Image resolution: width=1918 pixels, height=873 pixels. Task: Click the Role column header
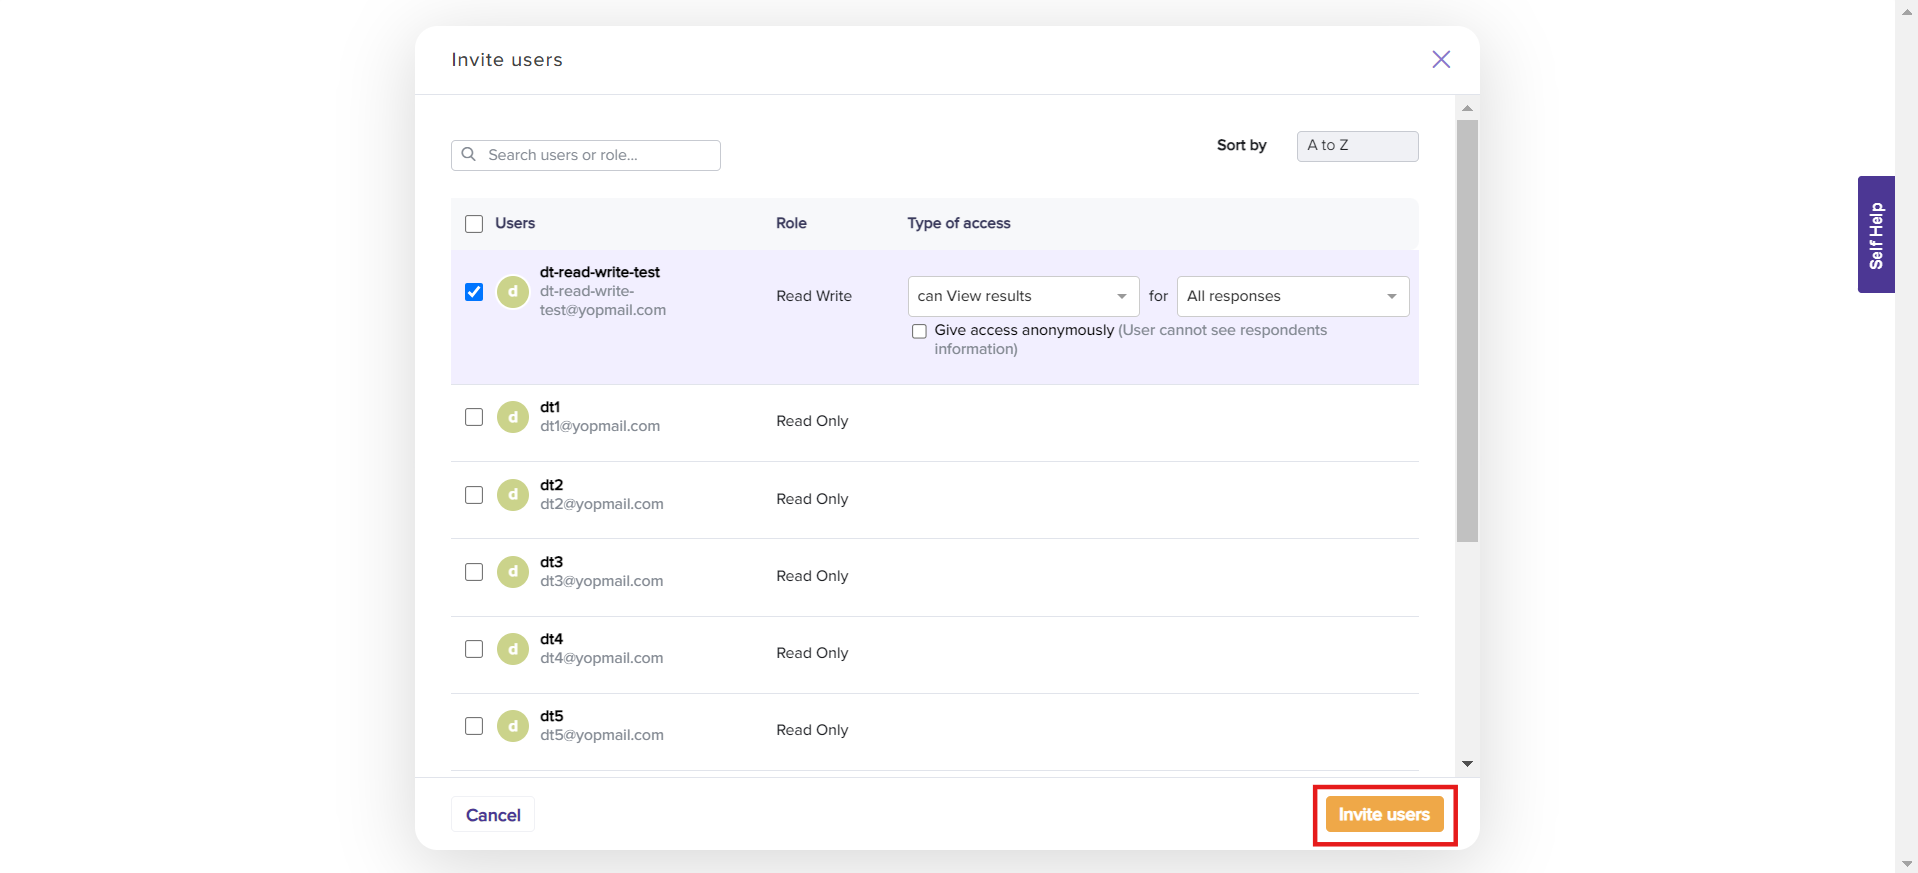tap(791, 223)
